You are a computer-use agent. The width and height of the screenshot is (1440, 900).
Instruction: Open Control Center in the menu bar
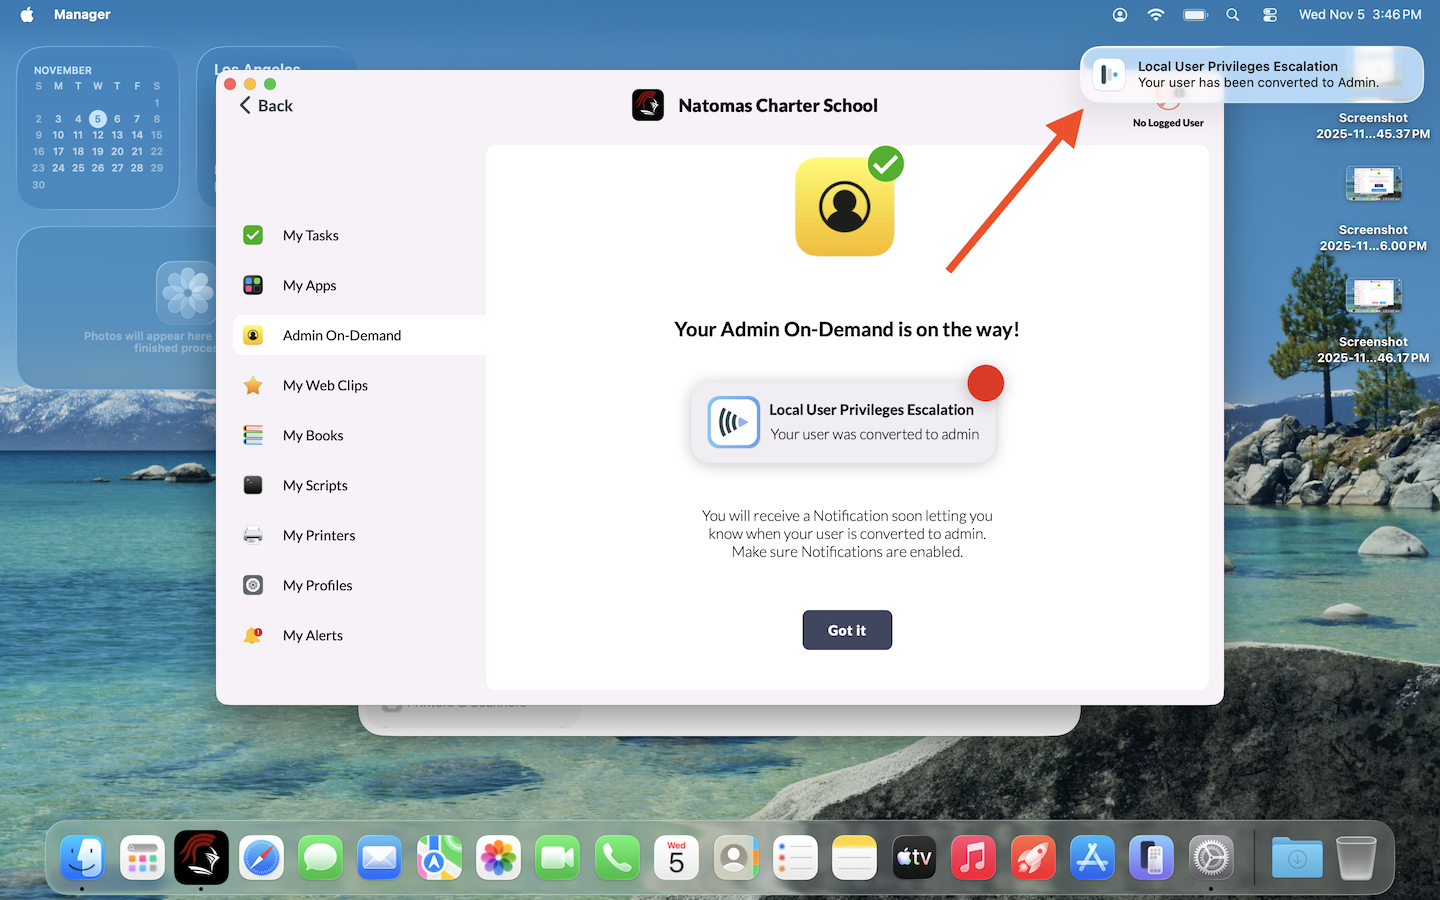click(1270, 14)
